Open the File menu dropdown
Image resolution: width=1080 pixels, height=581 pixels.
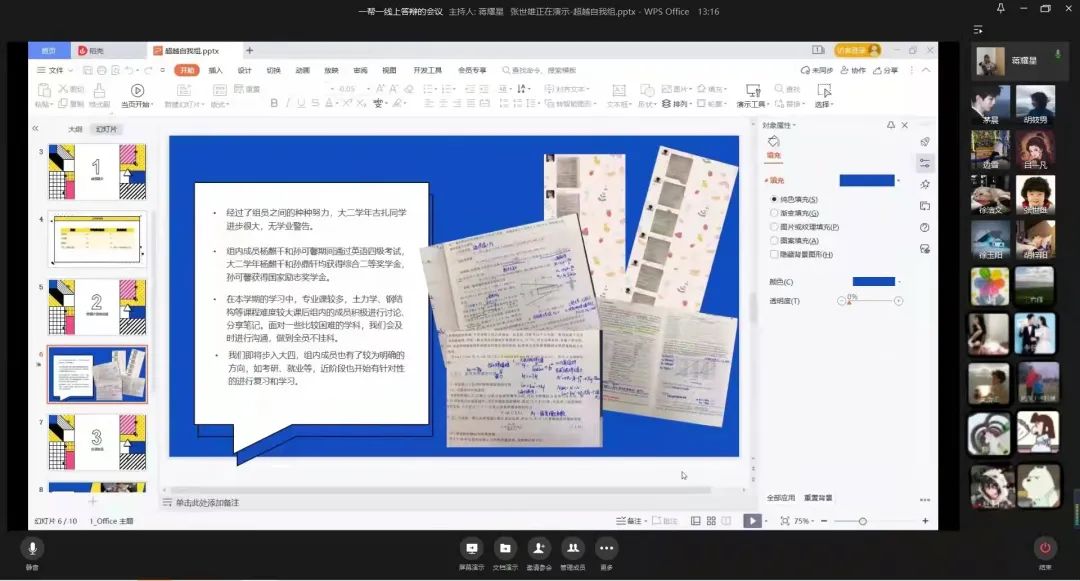[x=55, y=70]
